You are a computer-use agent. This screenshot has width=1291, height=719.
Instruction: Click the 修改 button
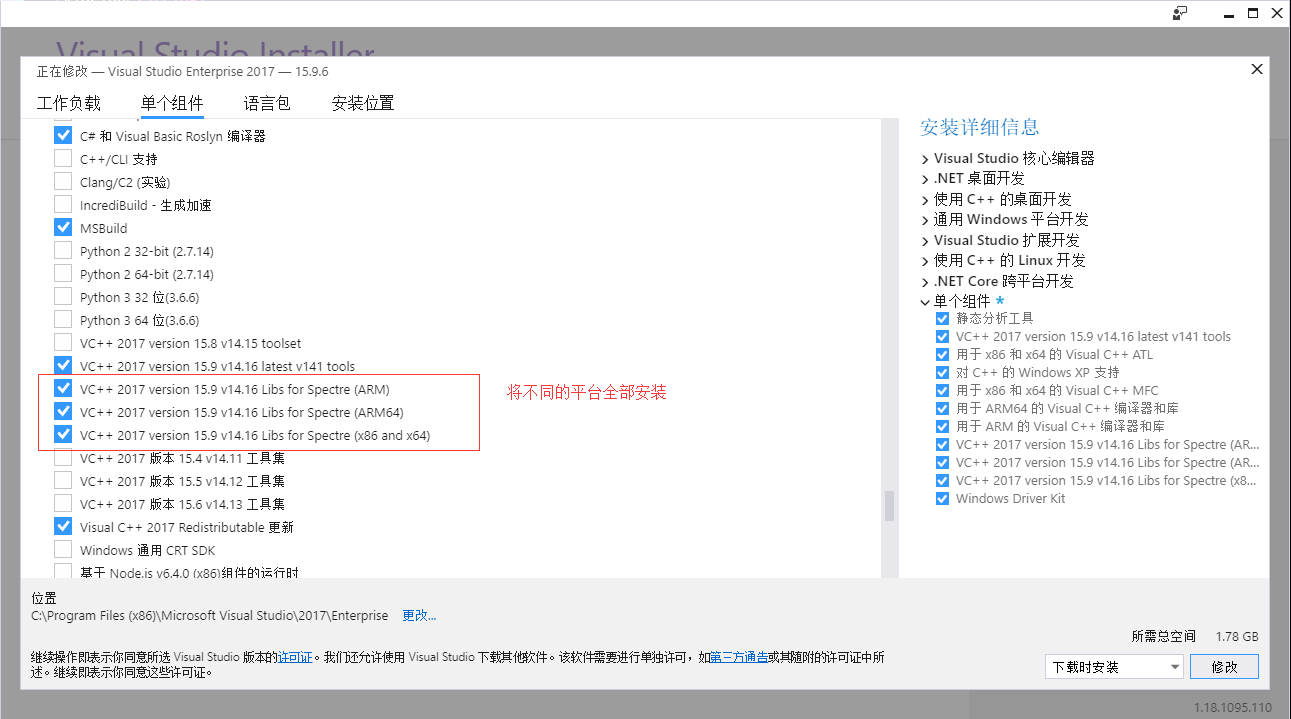[x=1225, y=667]
